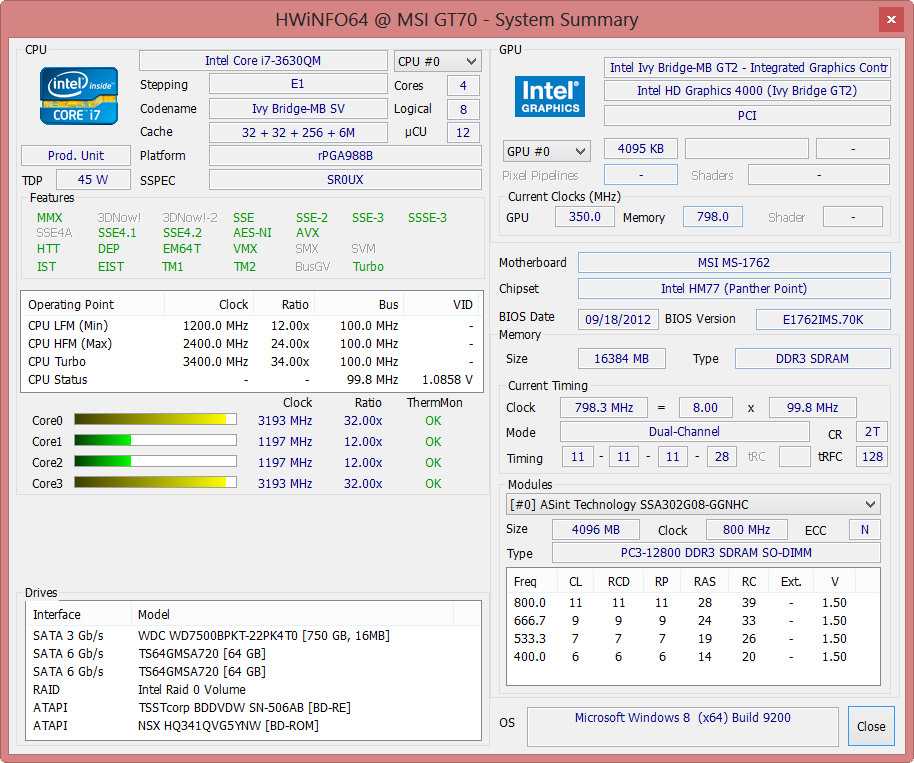Viewport: 914px width, 763px height.
Task: Click the µCU value field
Action: [x=463, y=132]
